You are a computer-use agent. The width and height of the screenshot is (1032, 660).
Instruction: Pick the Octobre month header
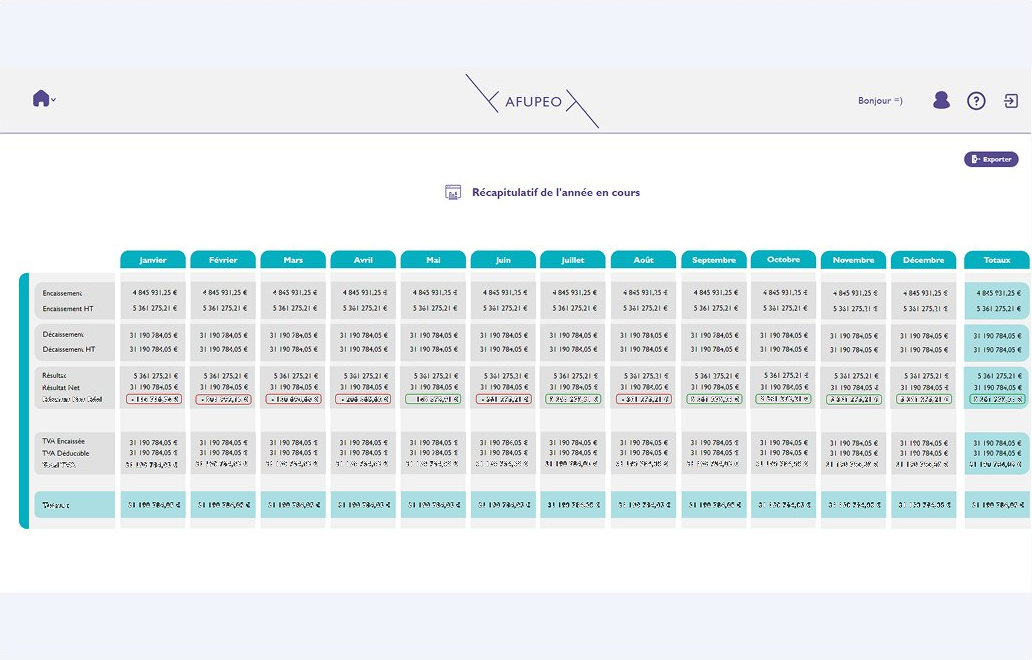pyautogui.click(x=783, y=259)
